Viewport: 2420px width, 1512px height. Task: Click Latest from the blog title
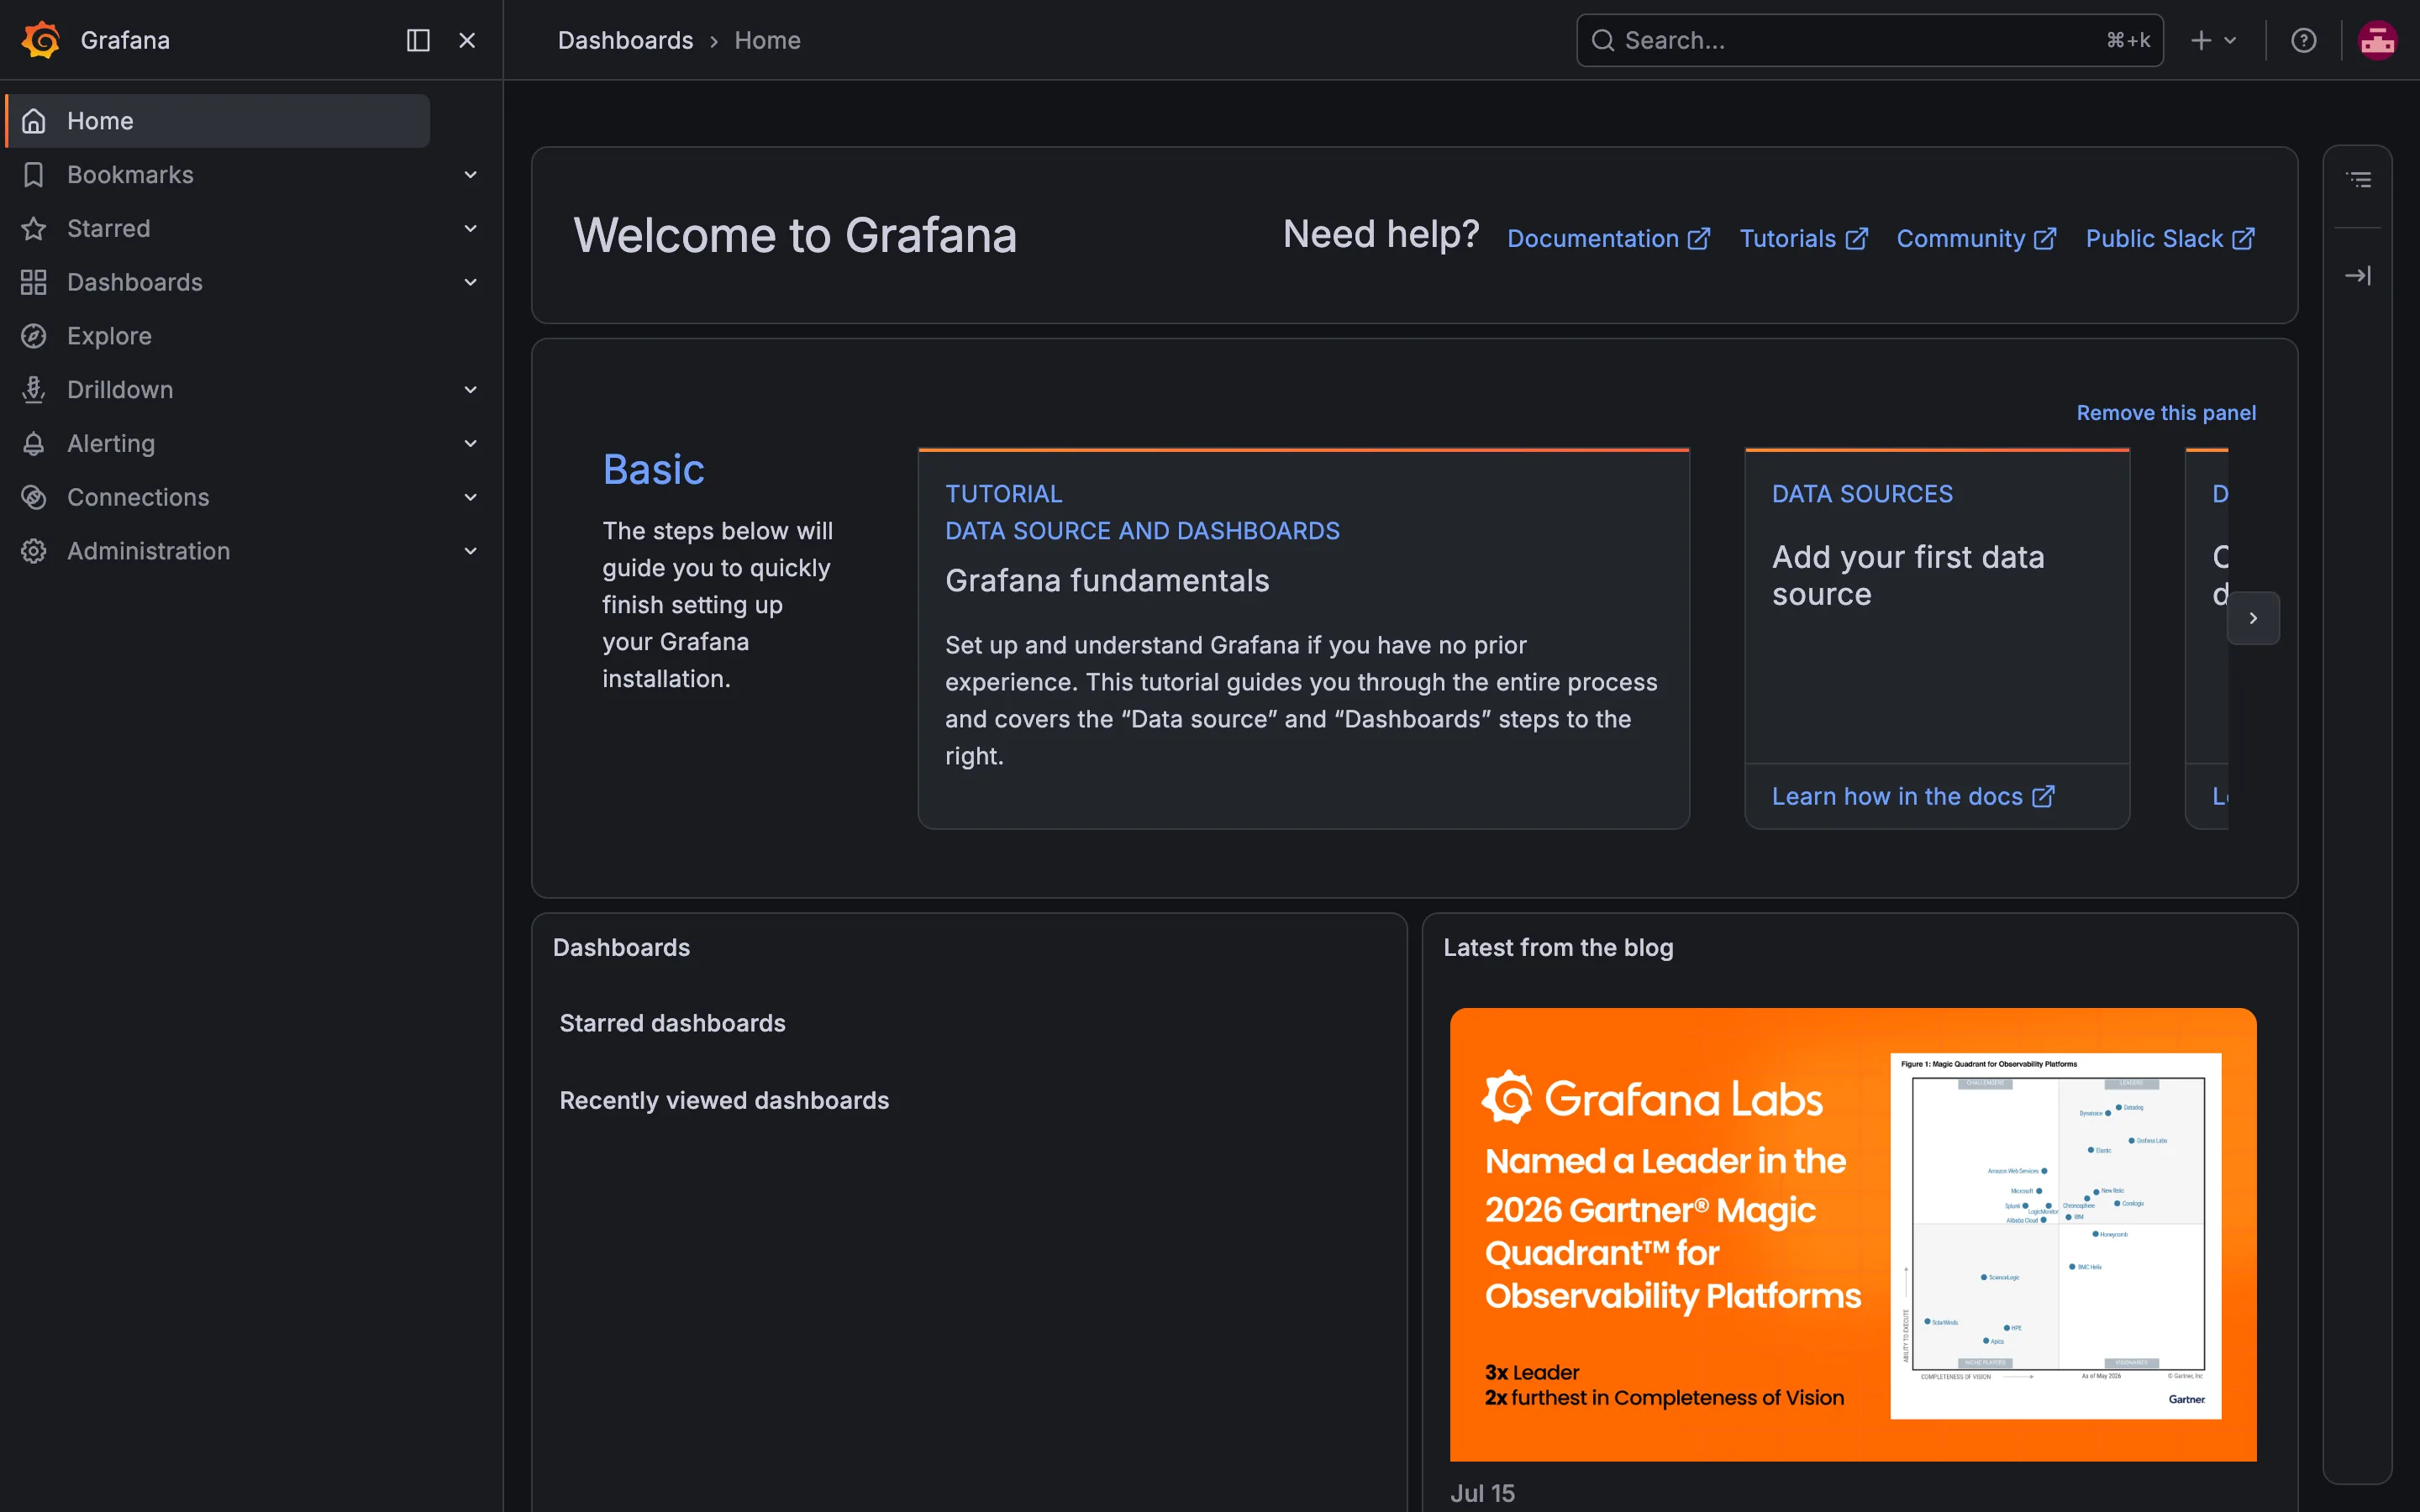click(1558, 948)
